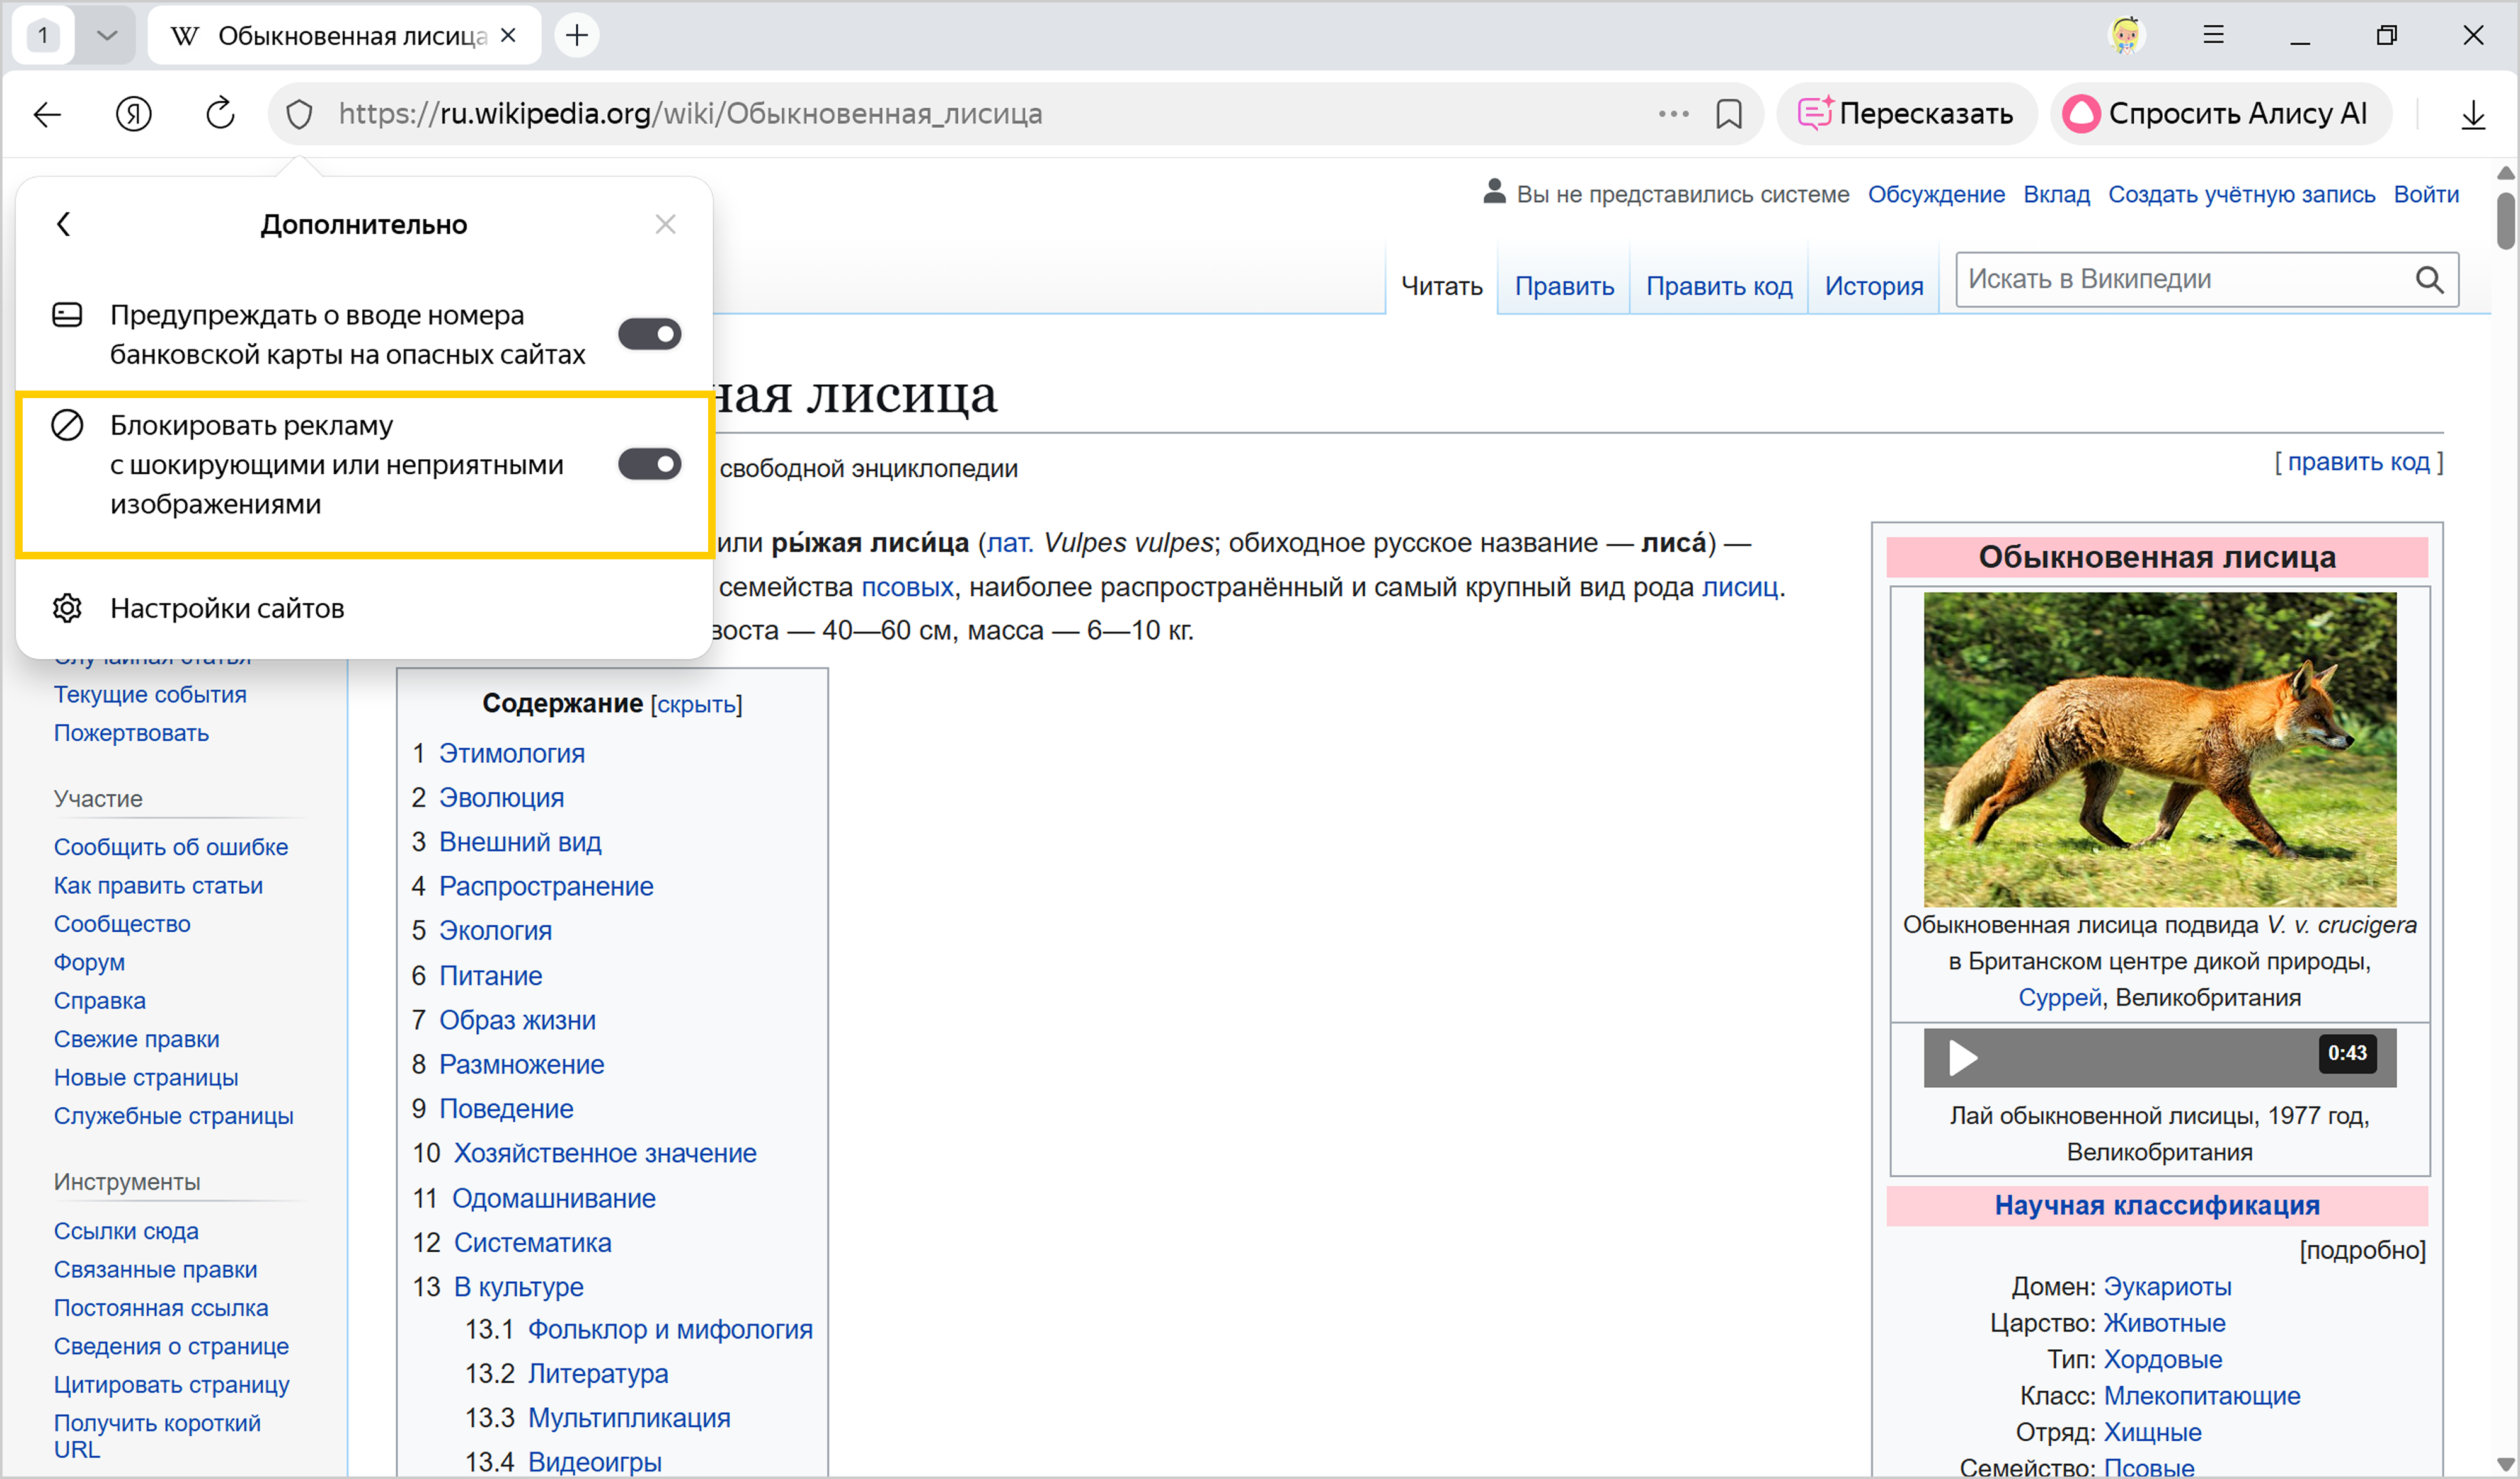Click the Пересказать button

tap(1906, 114)
